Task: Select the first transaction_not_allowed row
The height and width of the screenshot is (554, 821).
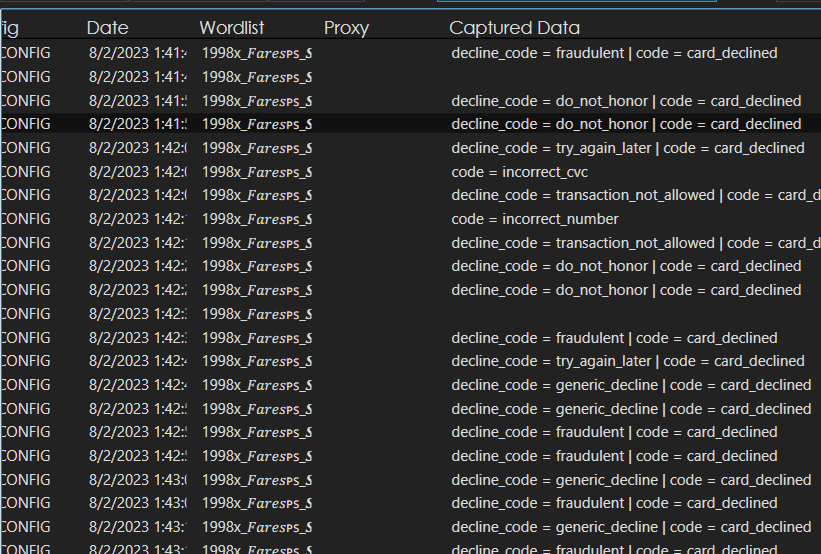Action: [634, 195]
